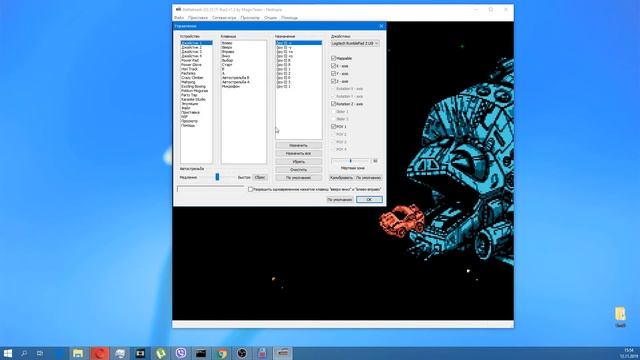
Task: Select Exciting Boxing in device list
Action: pos(196,87)
